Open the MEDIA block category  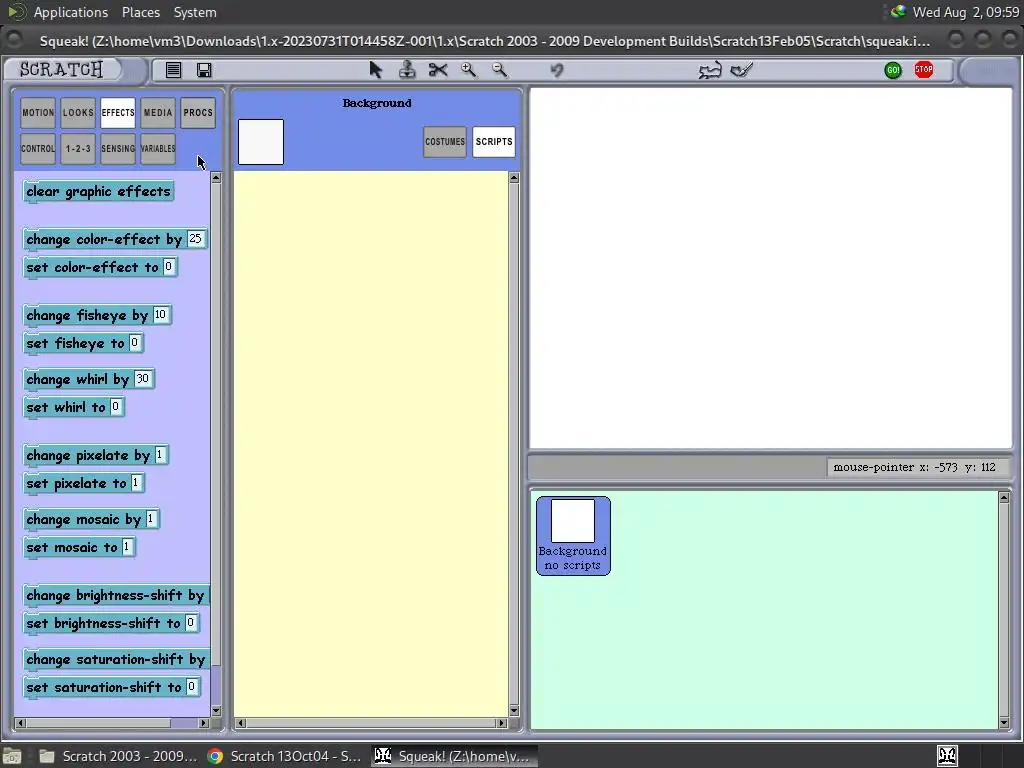(158, 113)
